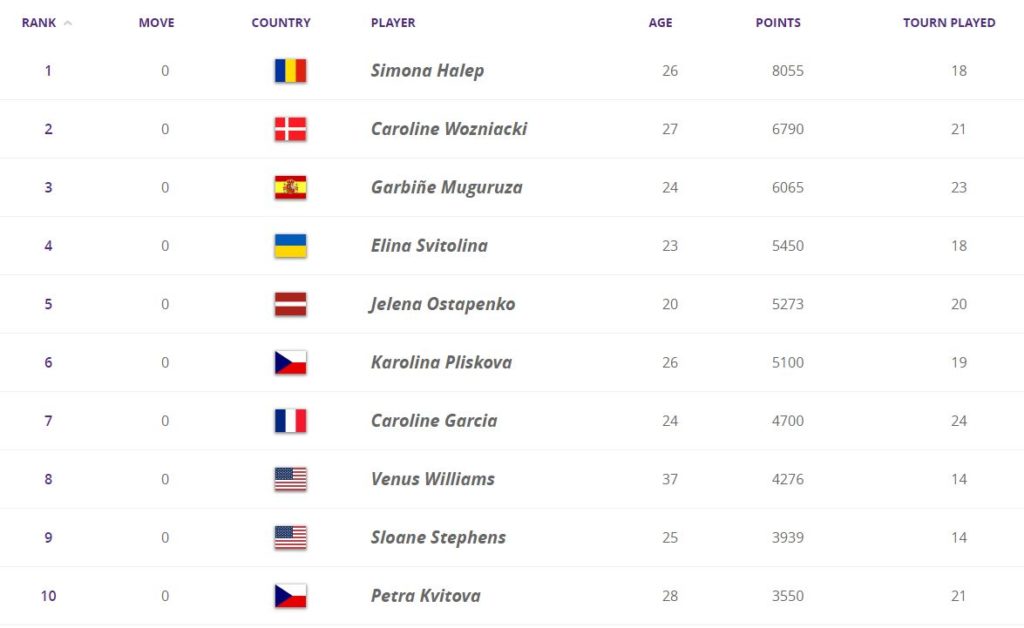Click the Spain flag icon
The image size is (1024, 628).
(291, 187)
